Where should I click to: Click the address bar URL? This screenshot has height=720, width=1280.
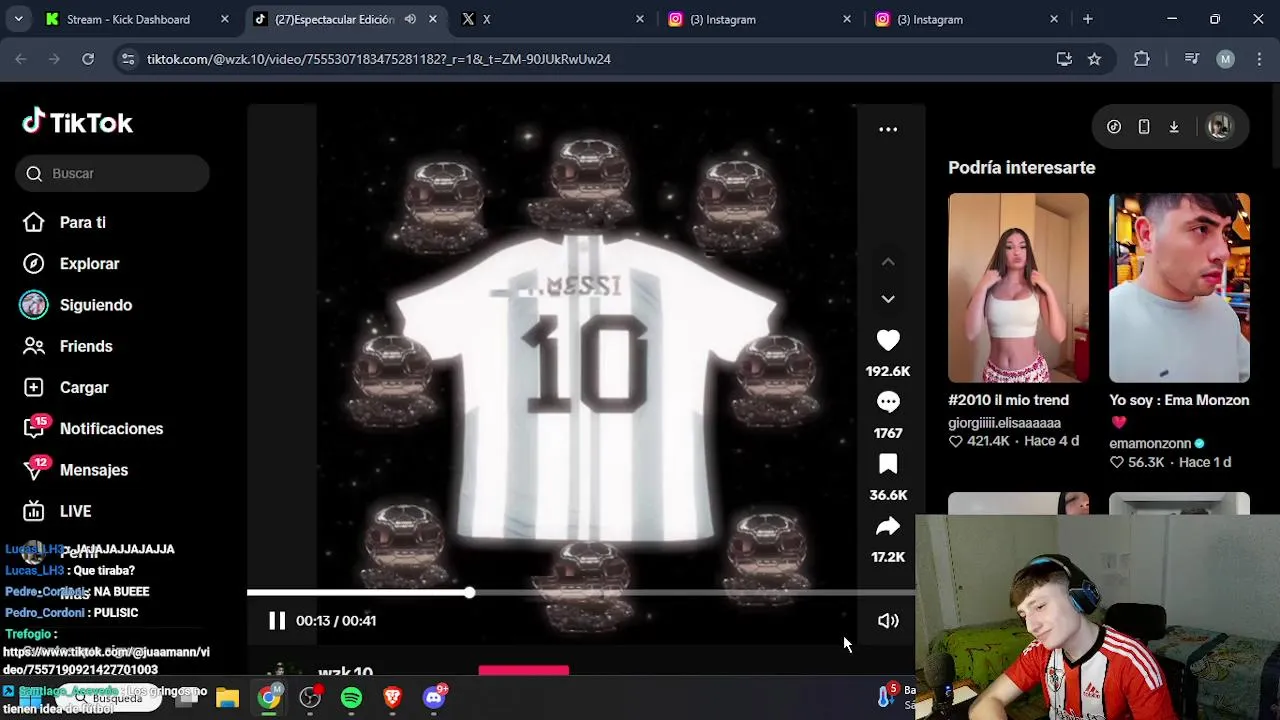tap(378, 59)
